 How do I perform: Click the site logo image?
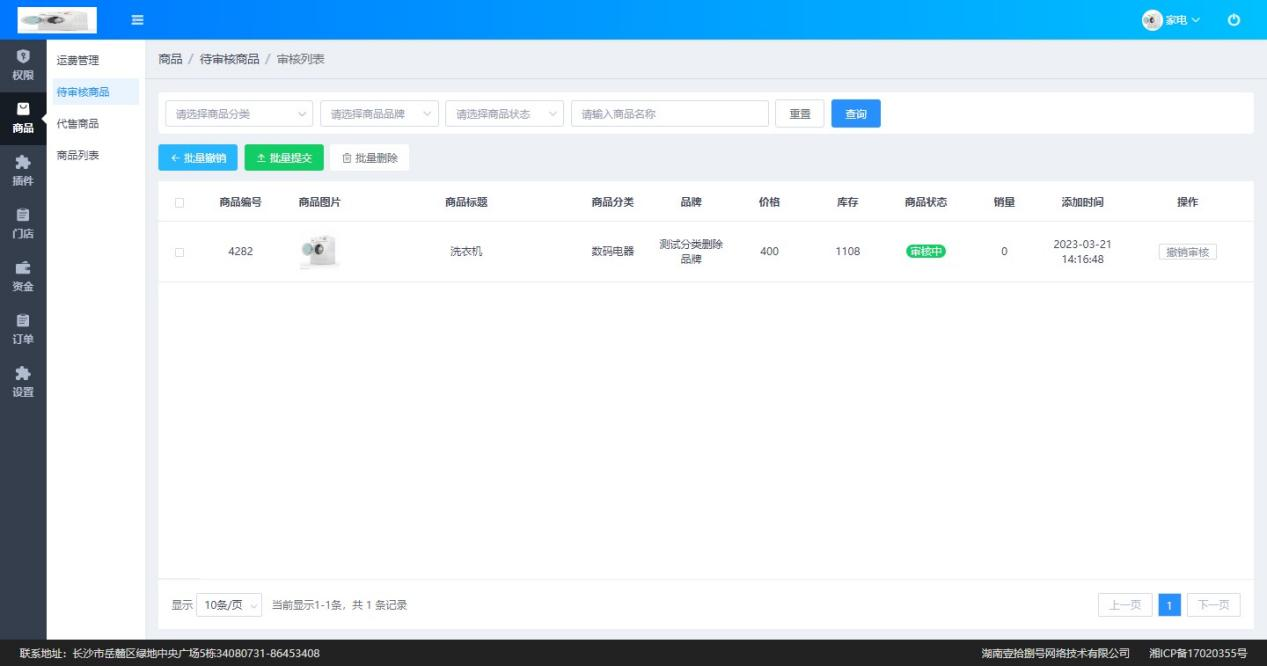[57, 20]
